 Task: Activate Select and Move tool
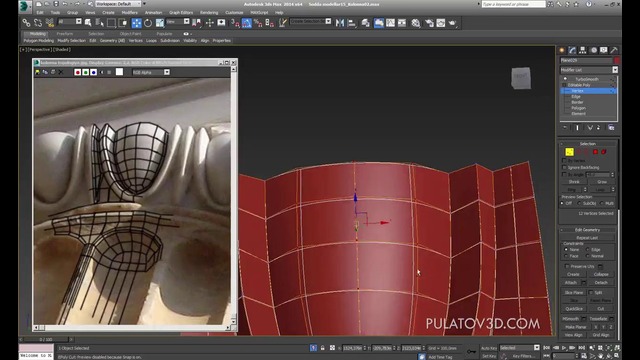click(136, 23)
